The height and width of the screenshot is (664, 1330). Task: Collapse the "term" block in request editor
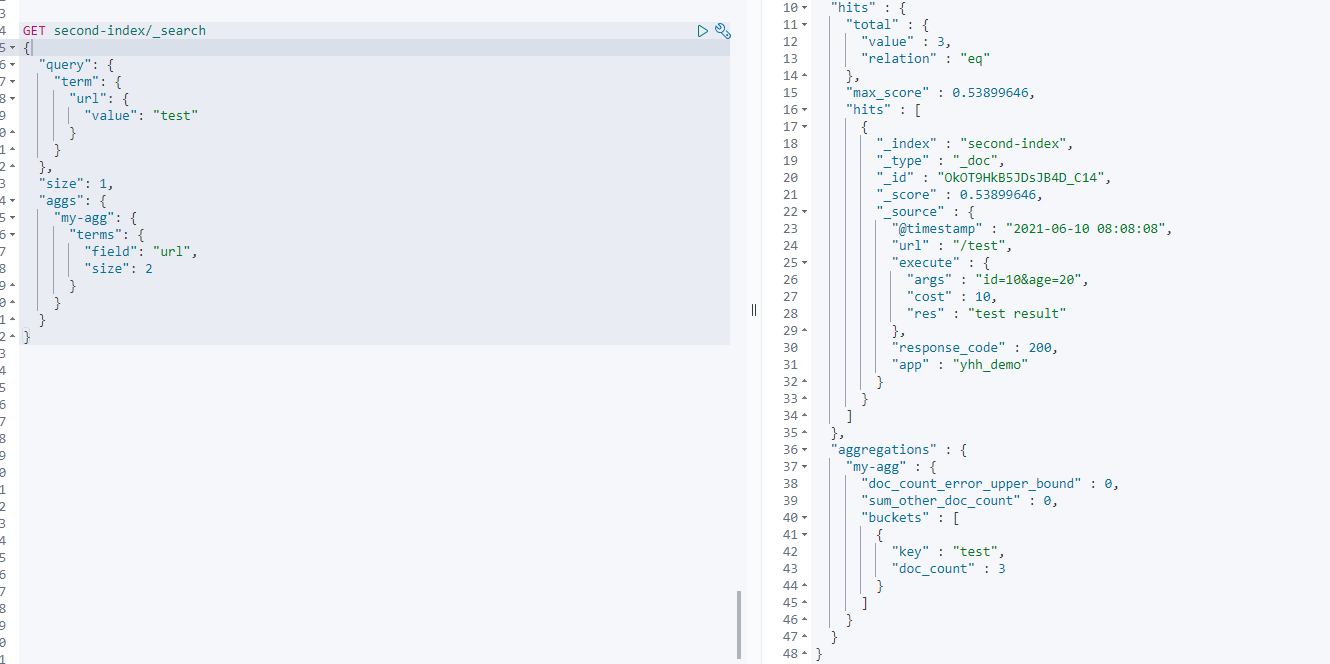coord(11,82)
